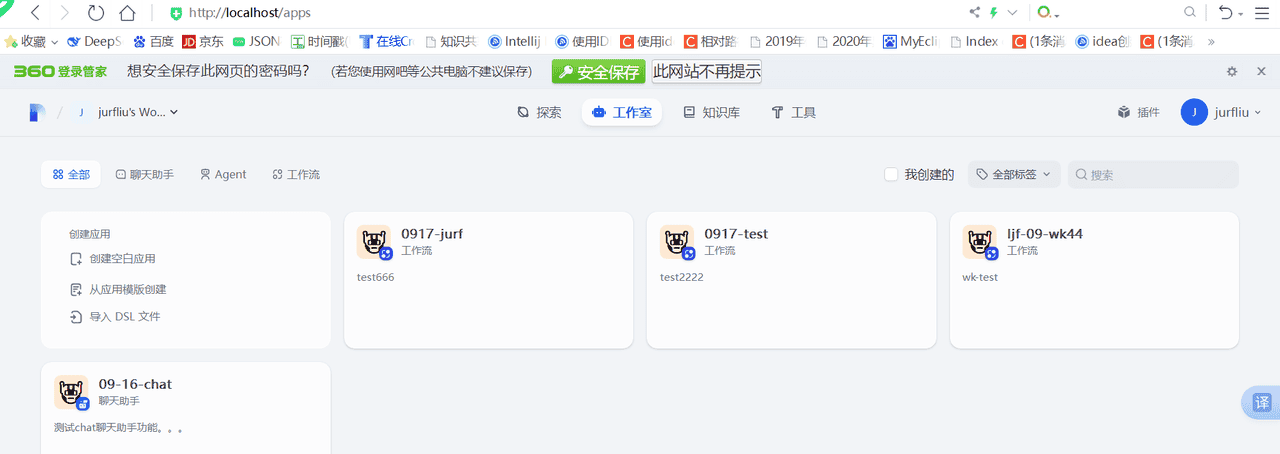Click the 译 translate floating button

tap(1262, 402)
